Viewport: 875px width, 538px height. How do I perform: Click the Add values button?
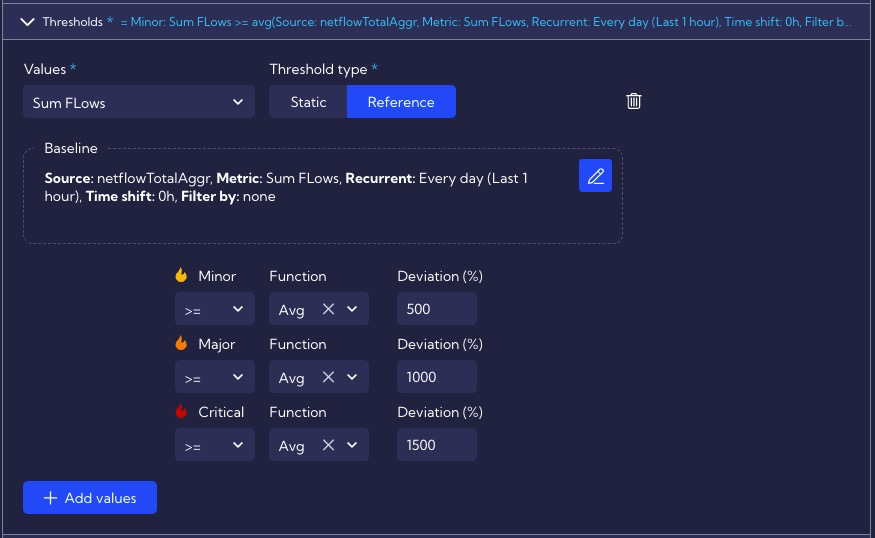coord(90,497)
